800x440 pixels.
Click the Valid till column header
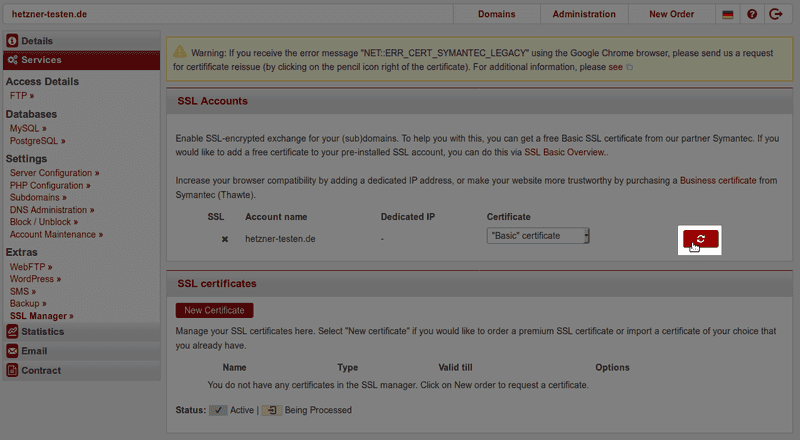click(x=455, y=368)
